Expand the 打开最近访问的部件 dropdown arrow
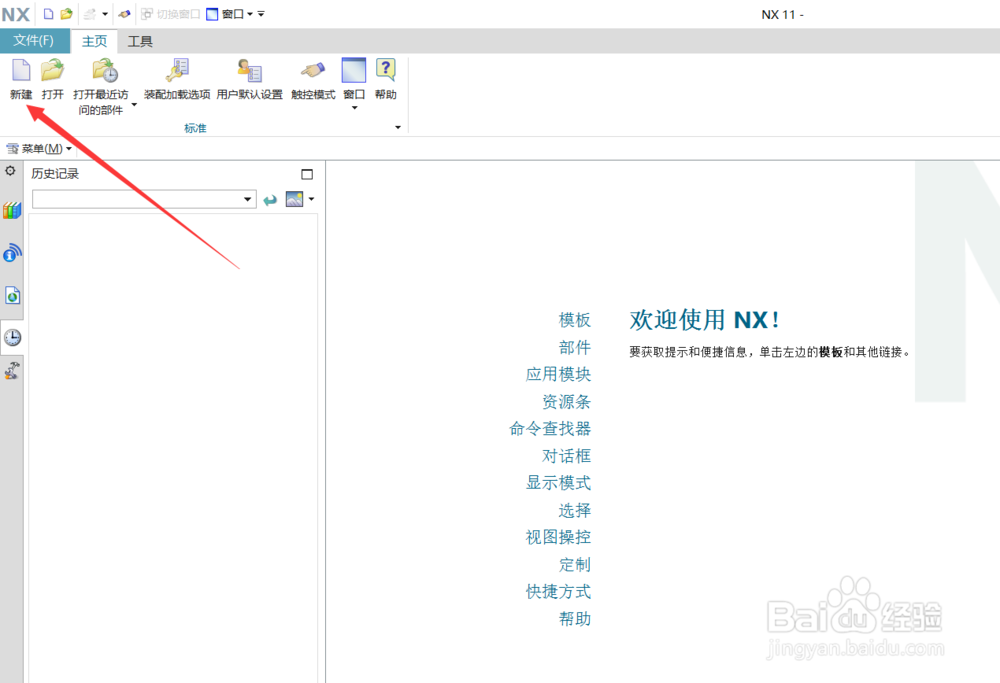 pyautogui.click(x=134, y=105)
